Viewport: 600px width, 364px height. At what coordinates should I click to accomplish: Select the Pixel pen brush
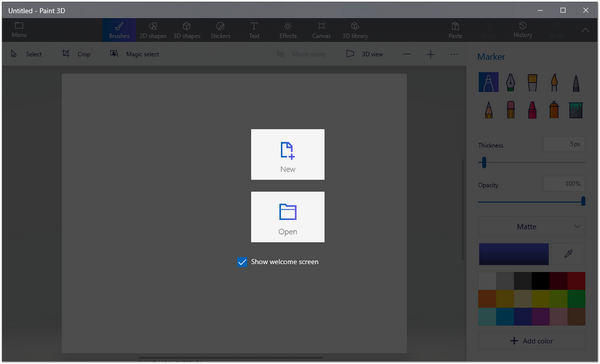coord(576,82)
